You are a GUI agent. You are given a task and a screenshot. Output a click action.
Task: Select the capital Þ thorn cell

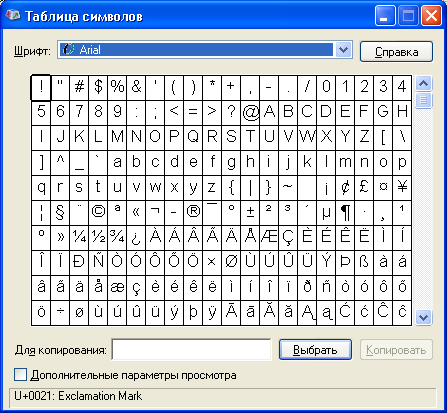click(345, 262)
